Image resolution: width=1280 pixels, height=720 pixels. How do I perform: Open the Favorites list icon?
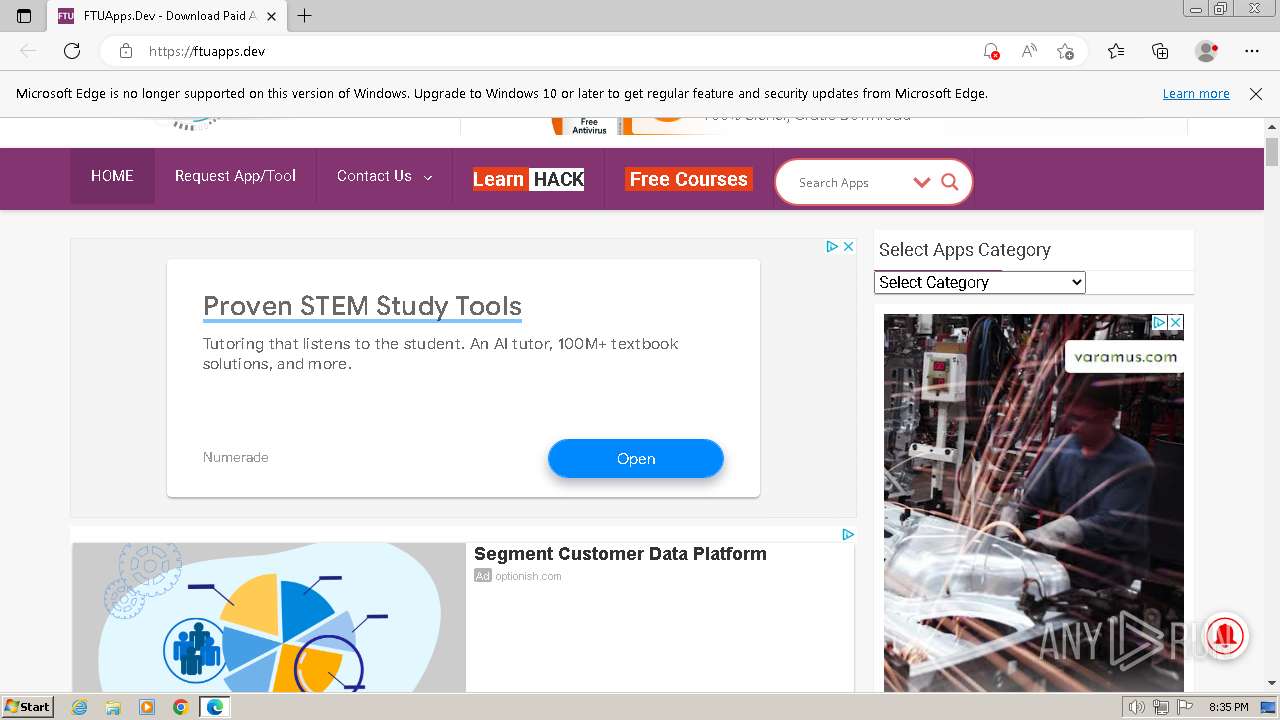(1116, 51)
